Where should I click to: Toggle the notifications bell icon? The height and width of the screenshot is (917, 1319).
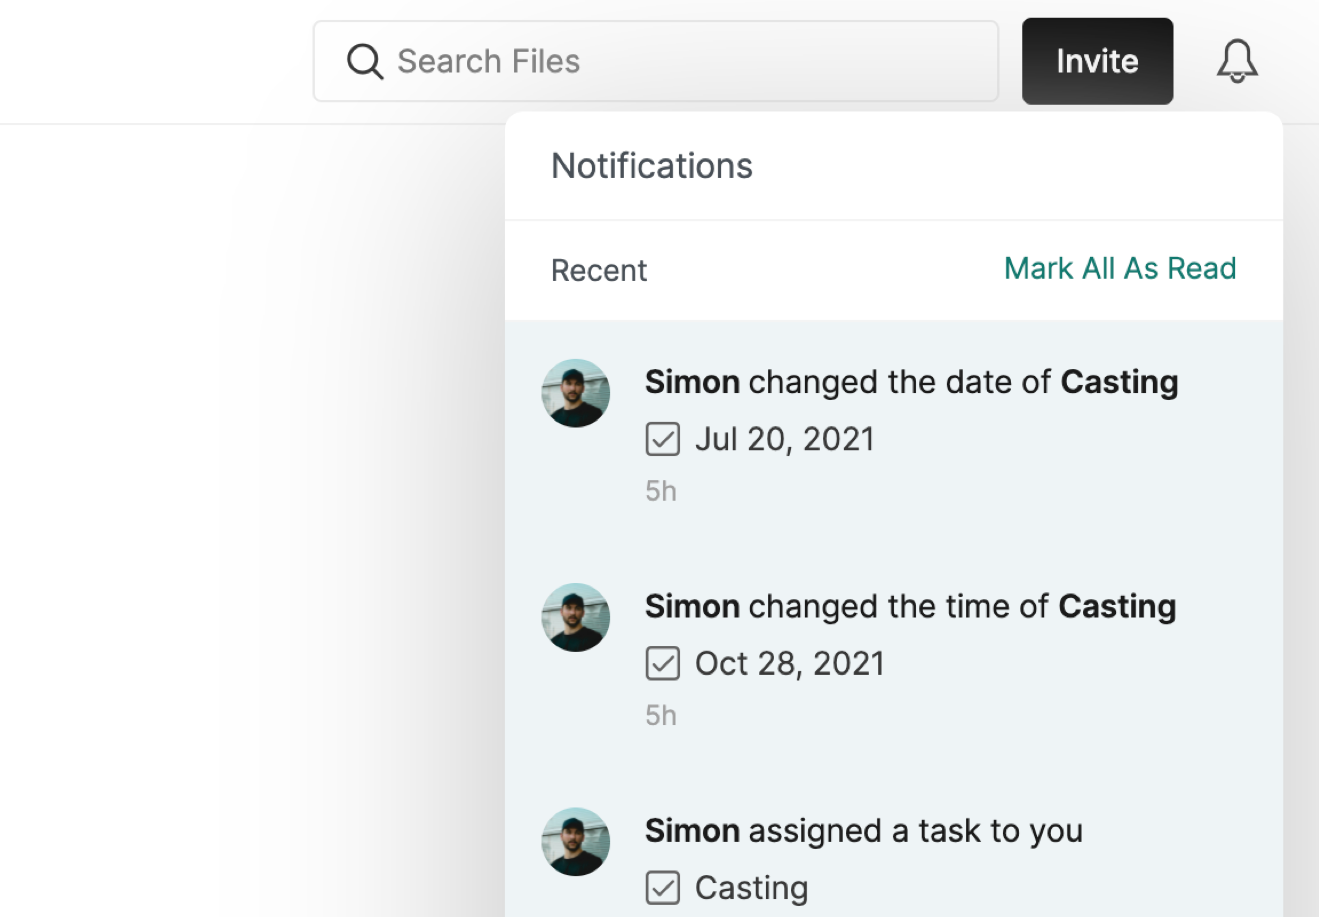coord(1237,62)
